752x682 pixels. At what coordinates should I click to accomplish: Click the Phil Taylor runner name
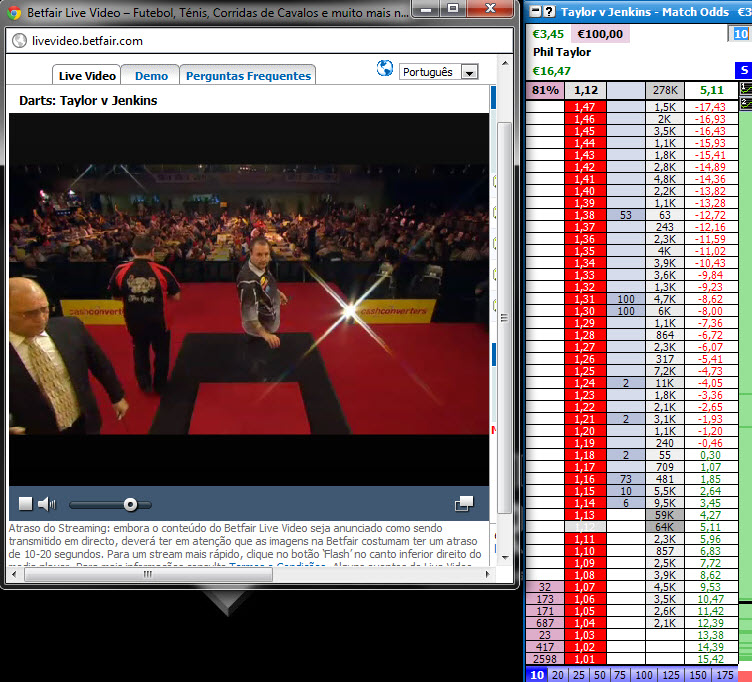click(562, 52)
